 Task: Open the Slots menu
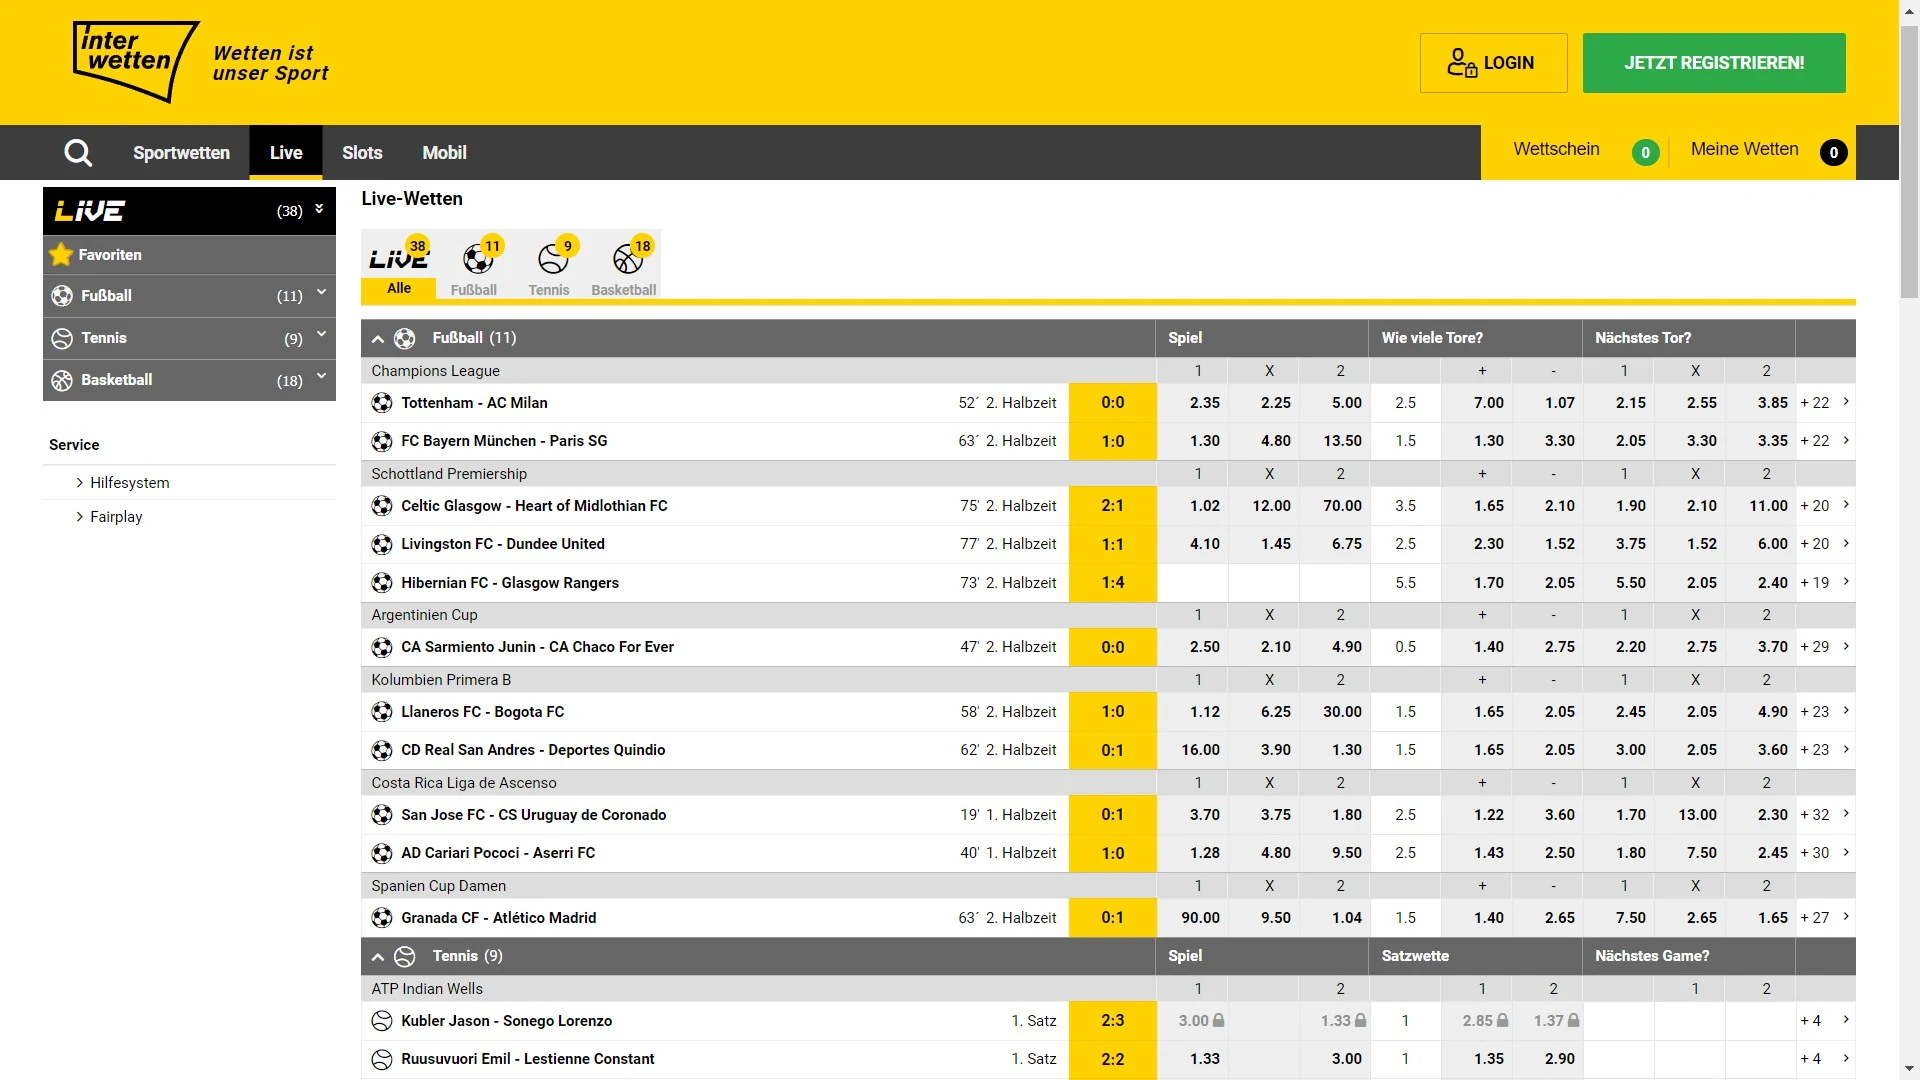coord(362,153)
